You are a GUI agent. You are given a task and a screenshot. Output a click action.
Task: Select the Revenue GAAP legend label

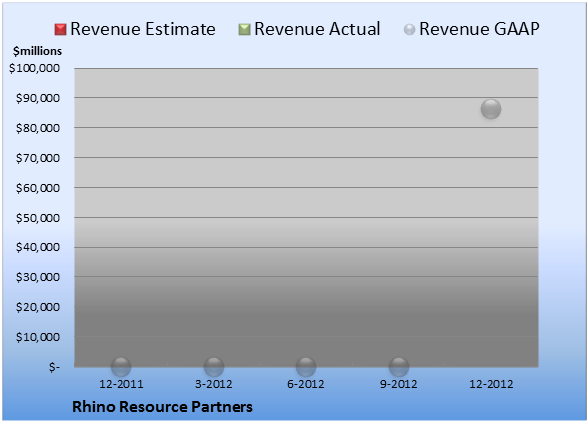coord(479,29)
